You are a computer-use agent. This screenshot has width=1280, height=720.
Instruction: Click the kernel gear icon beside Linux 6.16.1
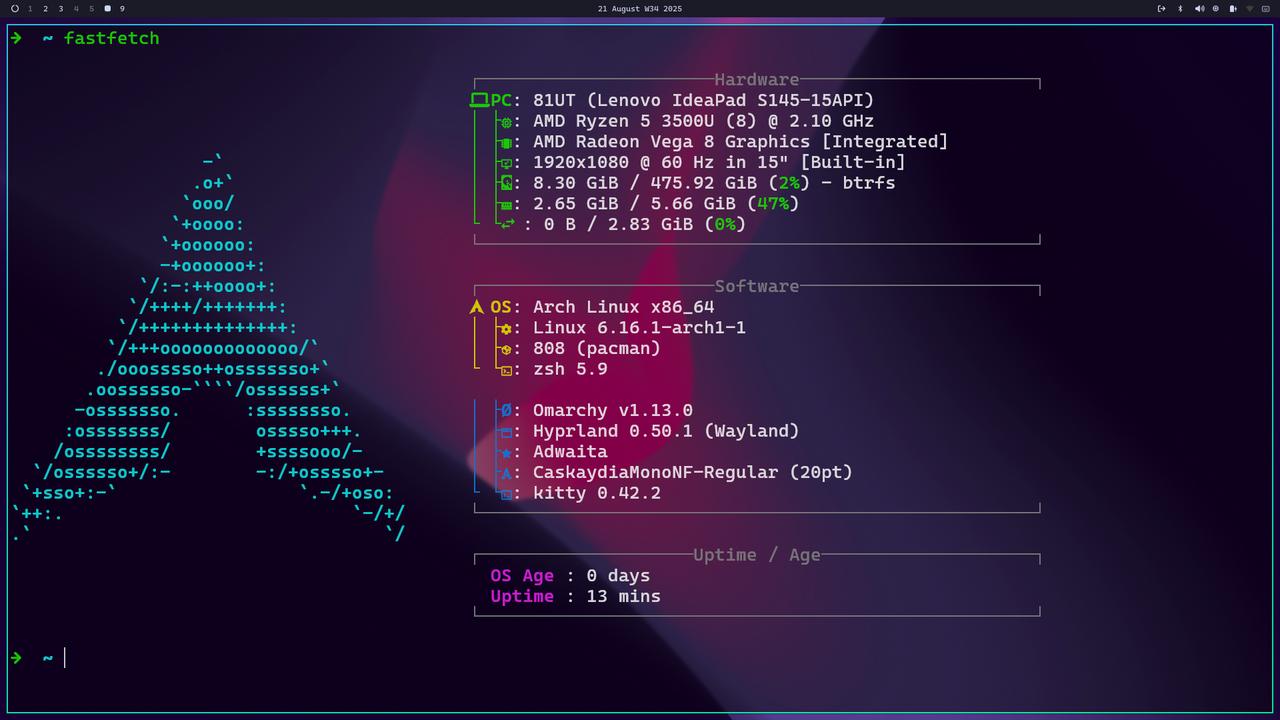[x=506, y=329]
